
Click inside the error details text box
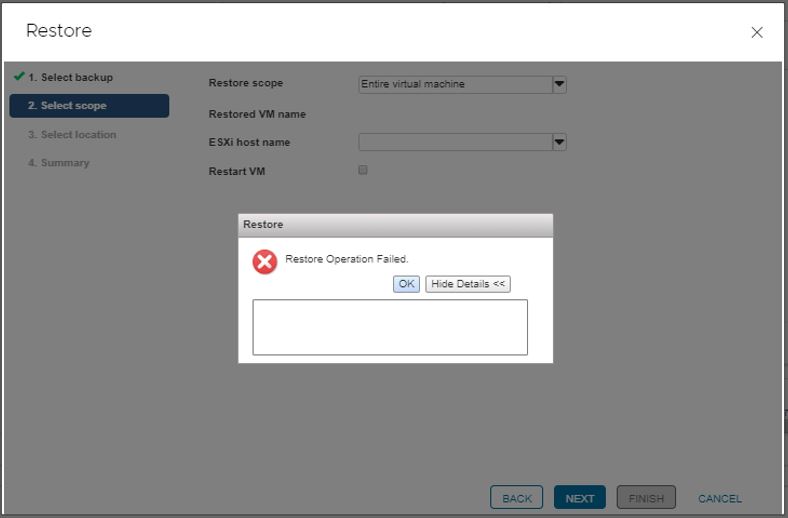click(x=390, y=327)
